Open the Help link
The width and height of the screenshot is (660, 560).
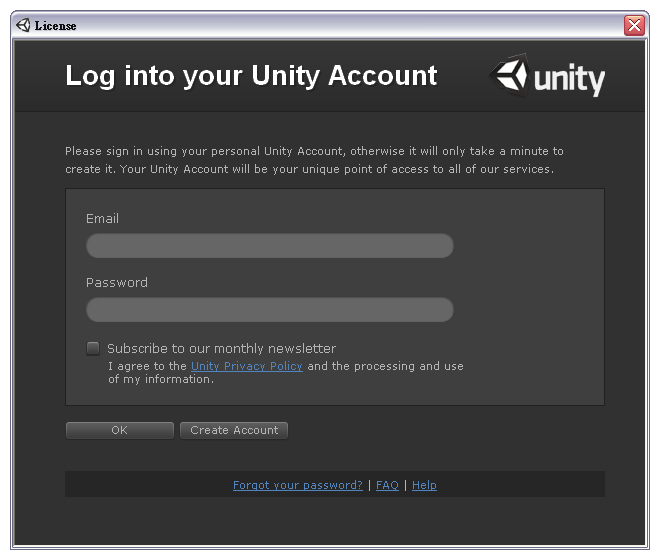[424, 485]
